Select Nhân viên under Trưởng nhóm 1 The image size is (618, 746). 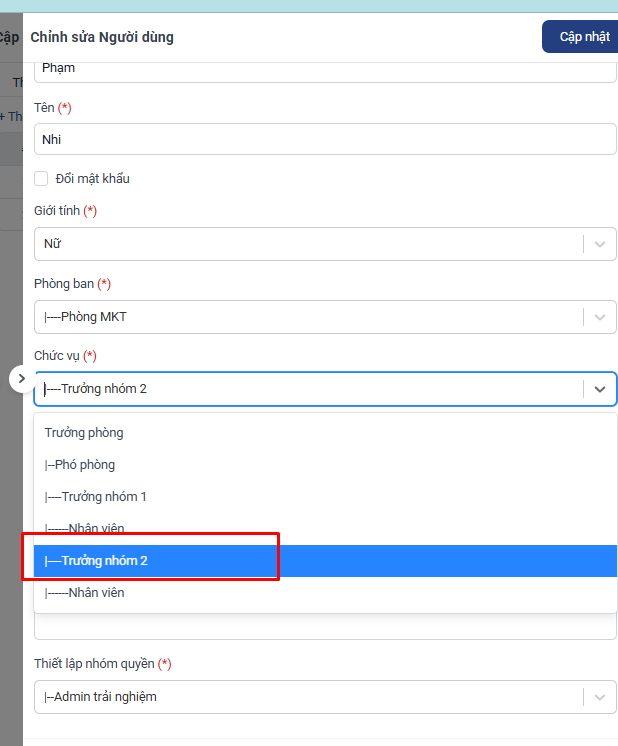(325, 529)
